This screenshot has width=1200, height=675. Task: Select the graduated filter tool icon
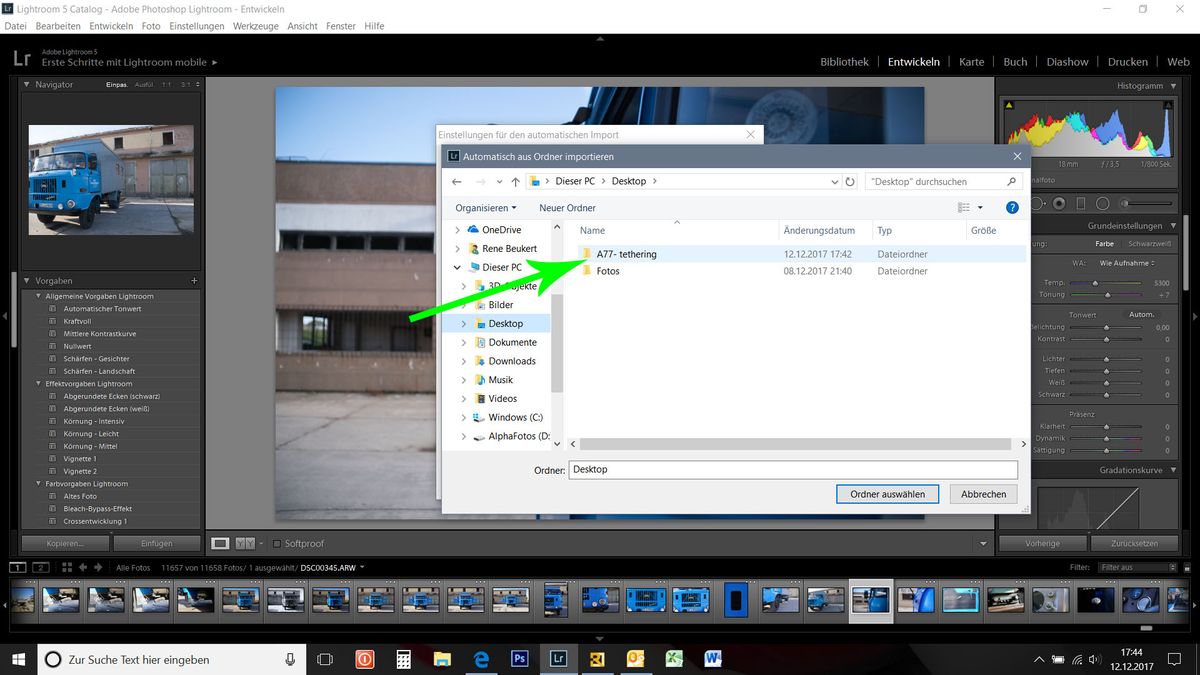click(1083, 203)
